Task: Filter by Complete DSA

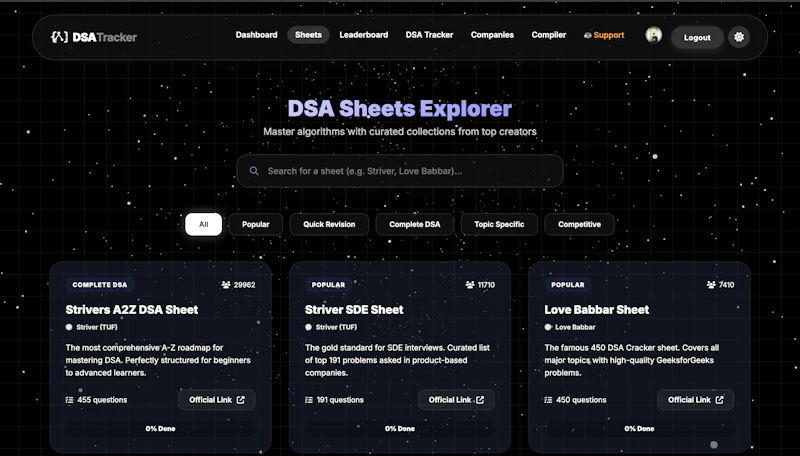Action: tap(414, 224)
